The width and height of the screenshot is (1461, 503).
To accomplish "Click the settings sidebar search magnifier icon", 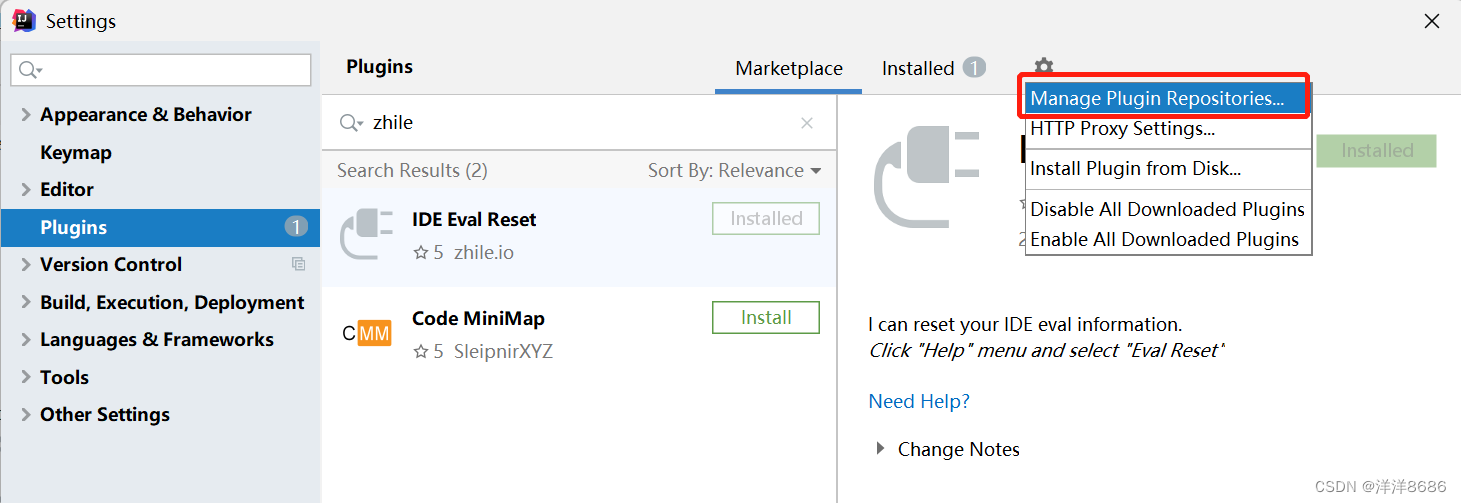I will (x=30, y=70).
